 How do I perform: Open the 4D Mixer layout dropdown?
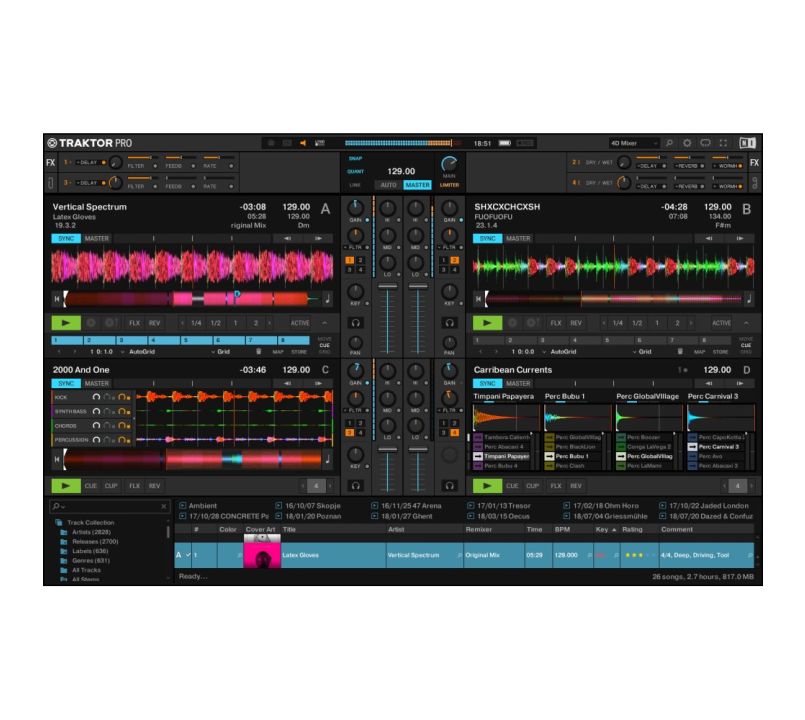click(634, 143)
